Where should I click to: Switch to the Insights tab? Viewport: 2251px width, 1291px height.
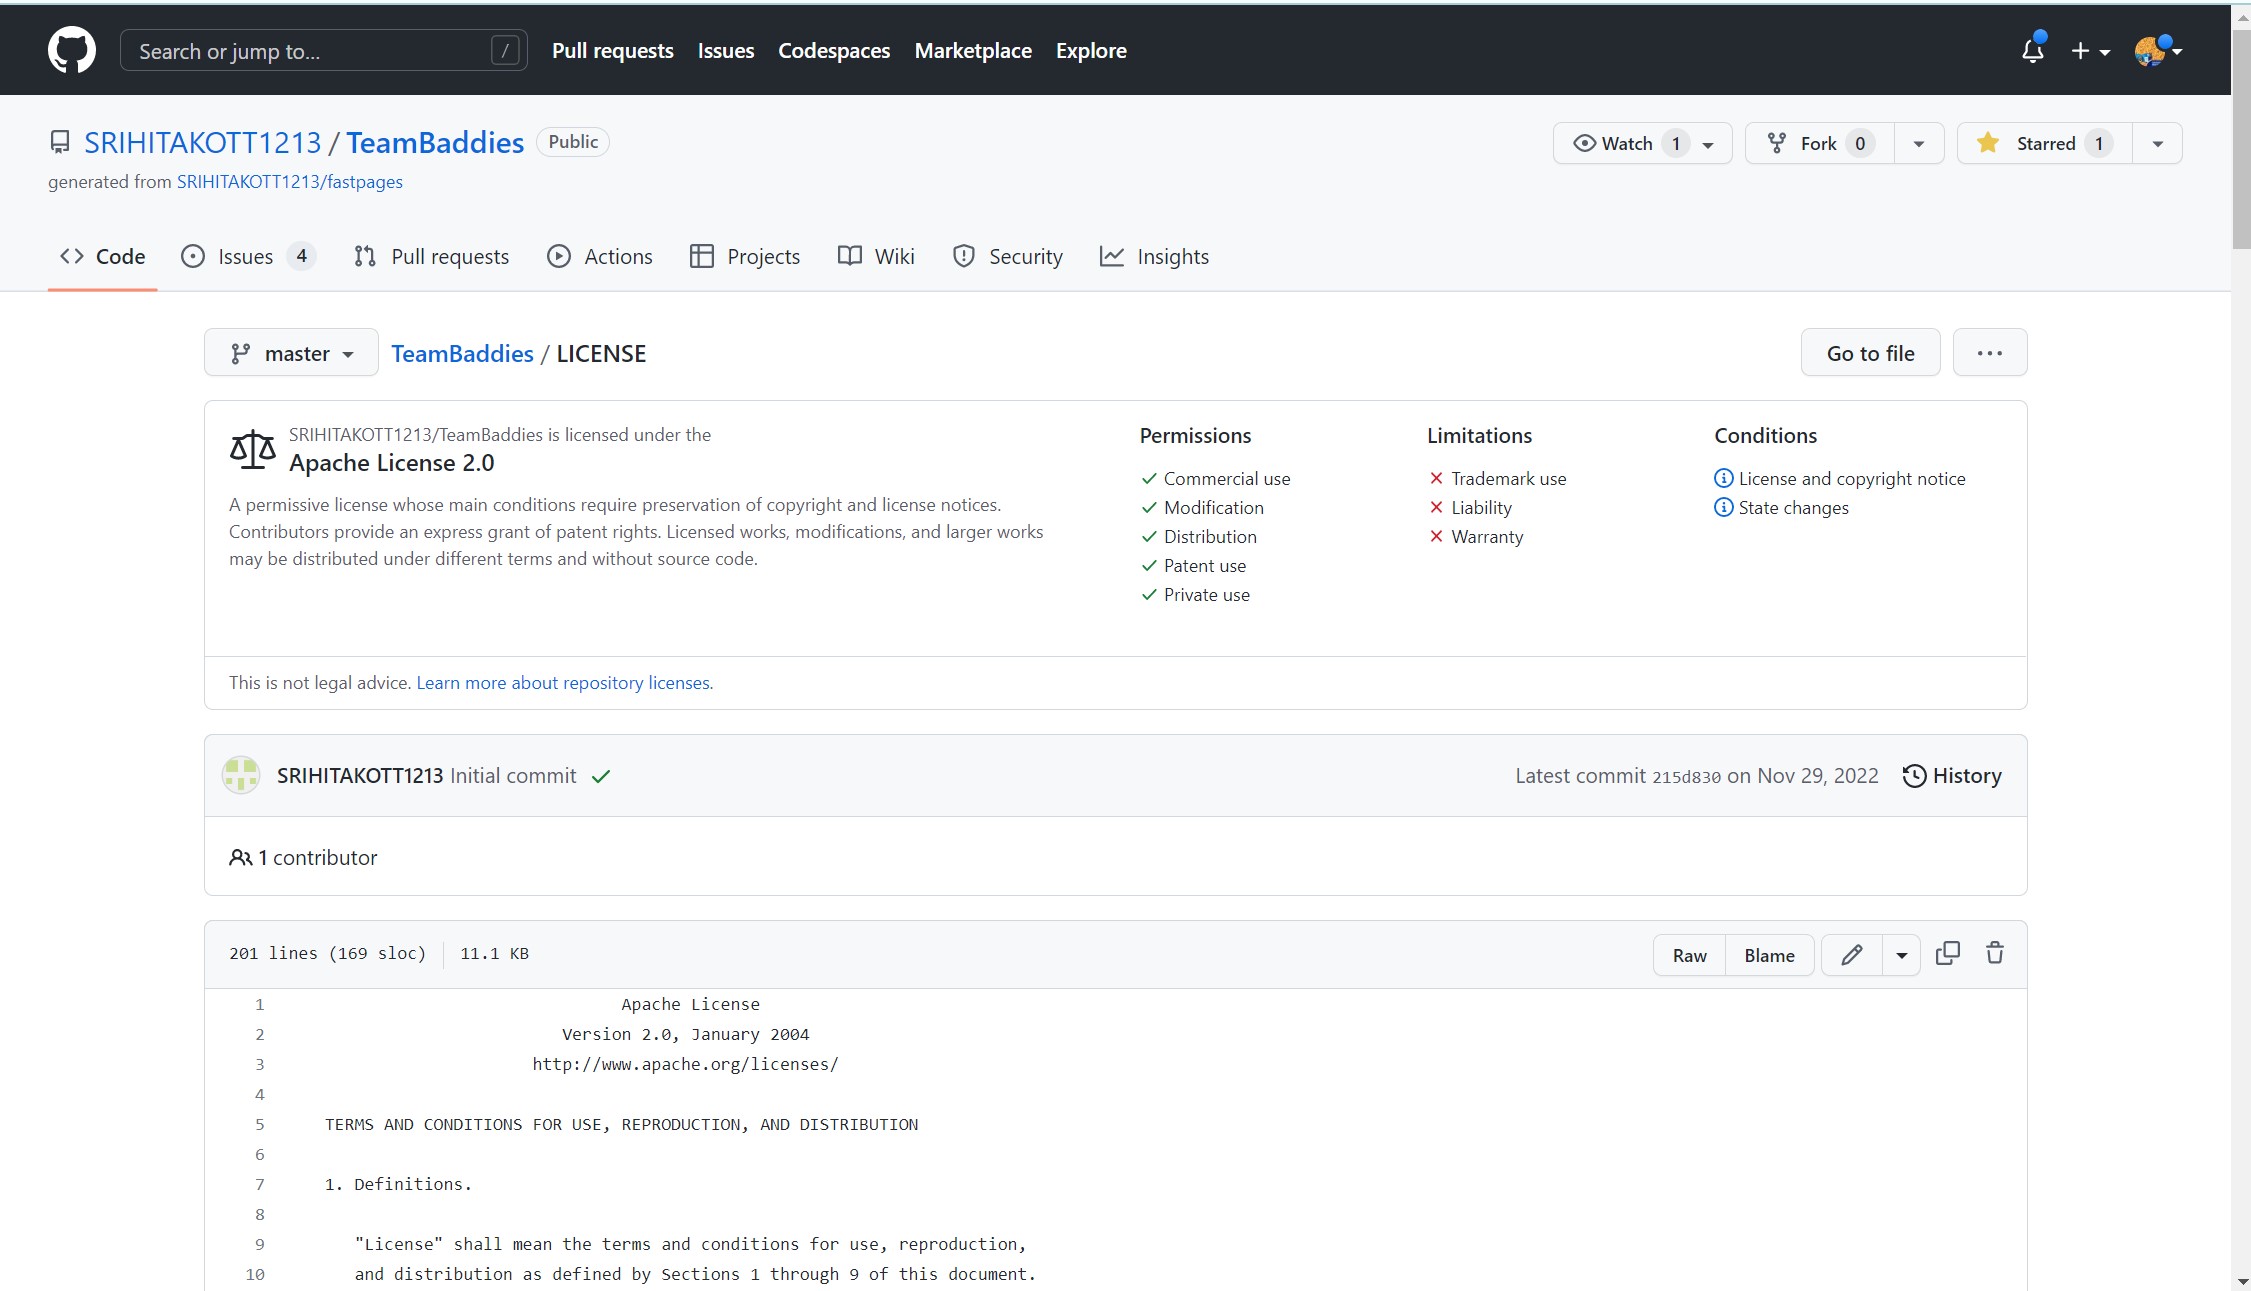coord(1154,256)
